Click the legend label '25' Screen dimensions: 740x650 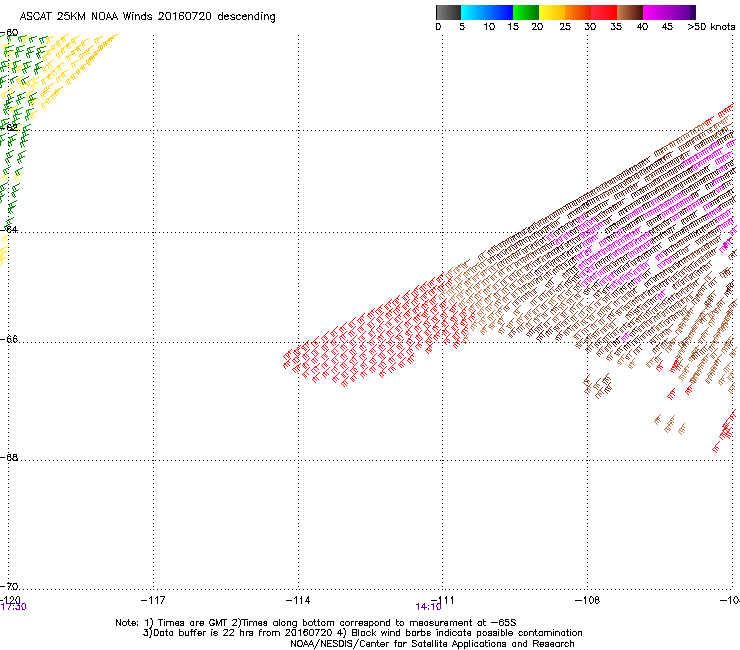coord(565,27)
